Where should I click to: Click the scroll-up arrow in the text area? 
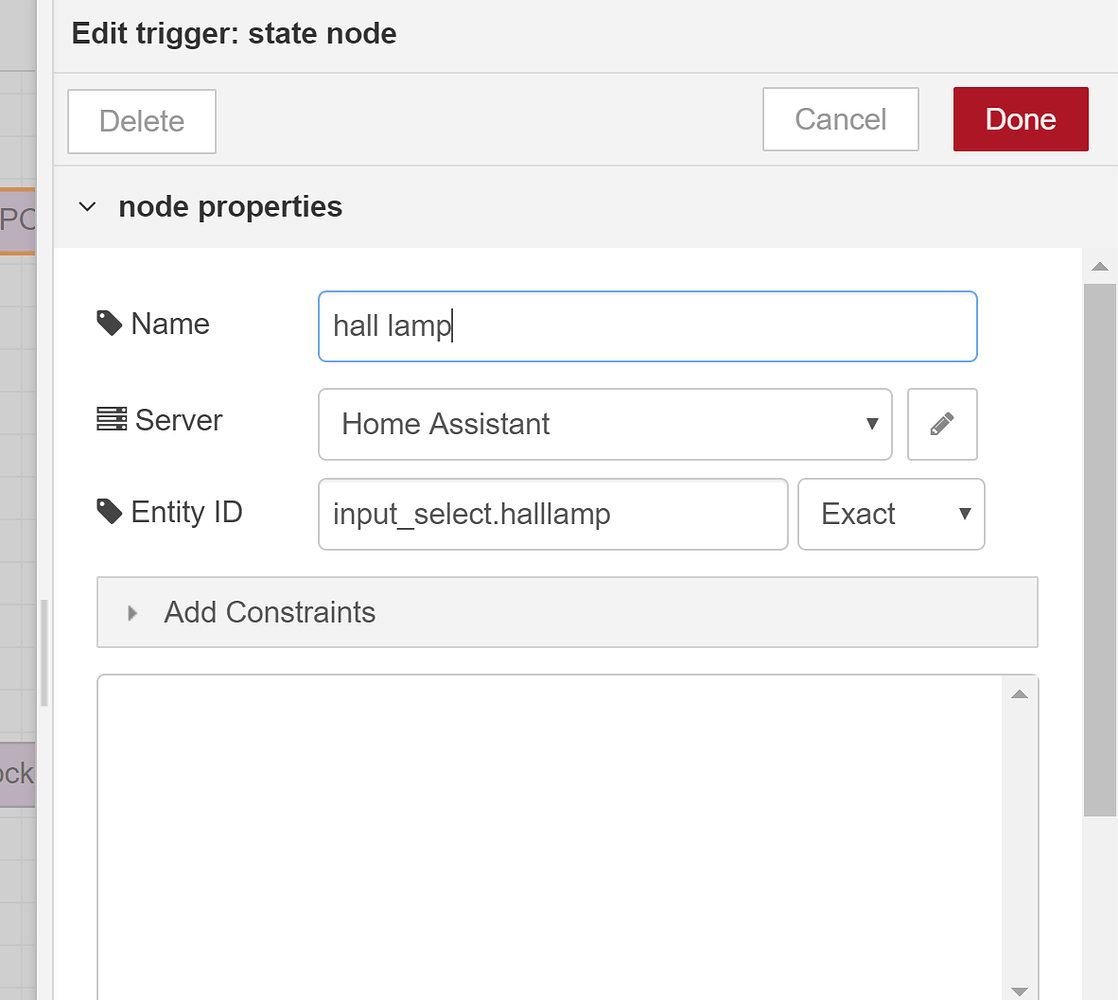point(1019,692)
